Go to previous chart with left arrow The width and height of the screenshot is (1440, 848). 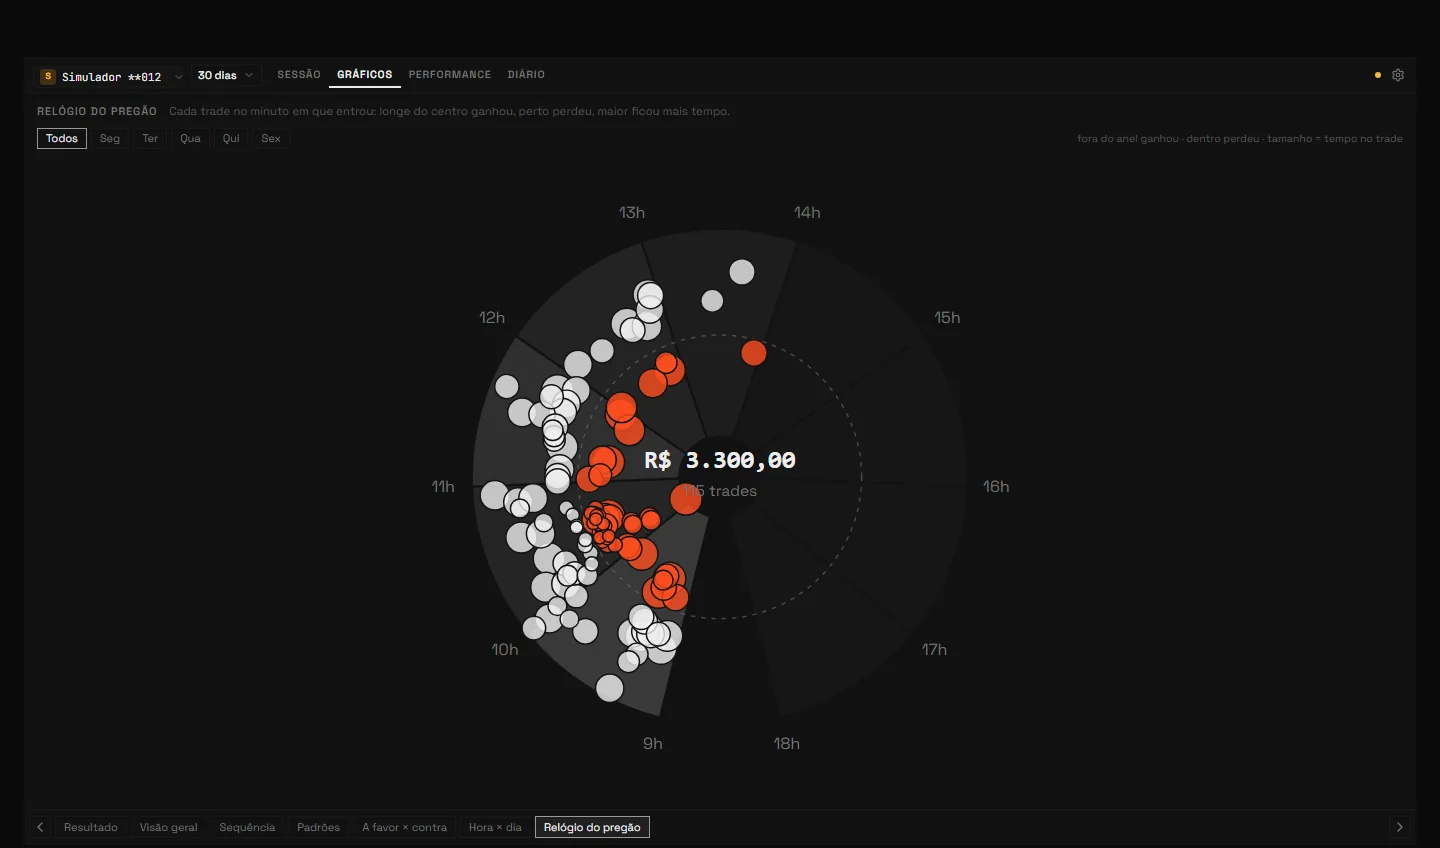coord(40,827)
